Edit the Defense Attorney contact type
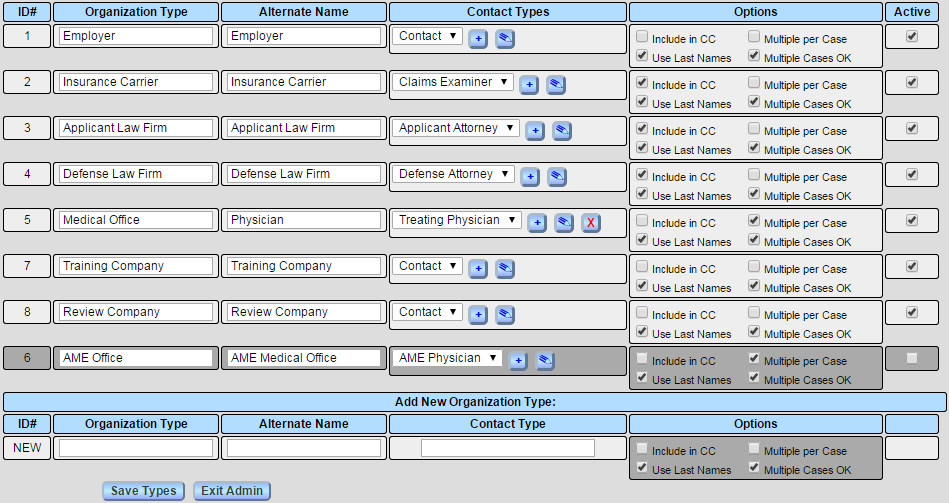Viewport: 949px width, 503px height. [557, 176]
